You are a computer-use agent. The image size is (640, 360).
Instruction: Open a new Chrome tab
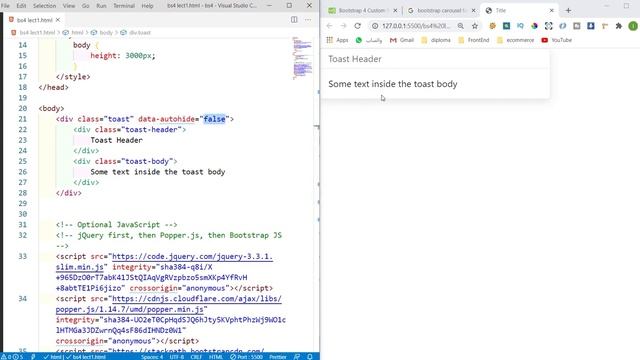coord(568,11)
